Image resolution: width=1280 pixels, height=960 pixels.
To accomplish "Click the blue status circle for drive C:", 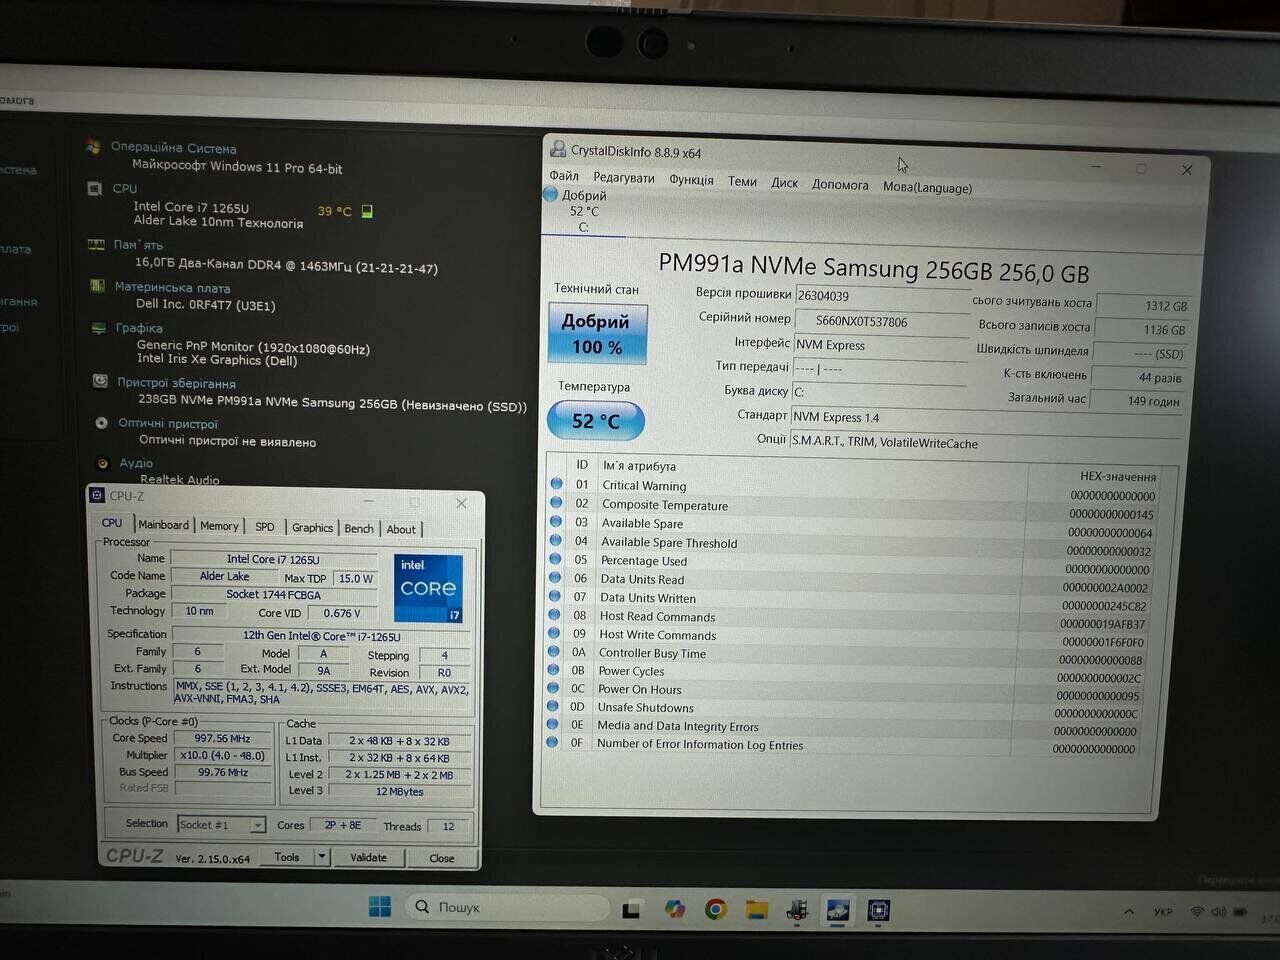I will pos(550,195).
